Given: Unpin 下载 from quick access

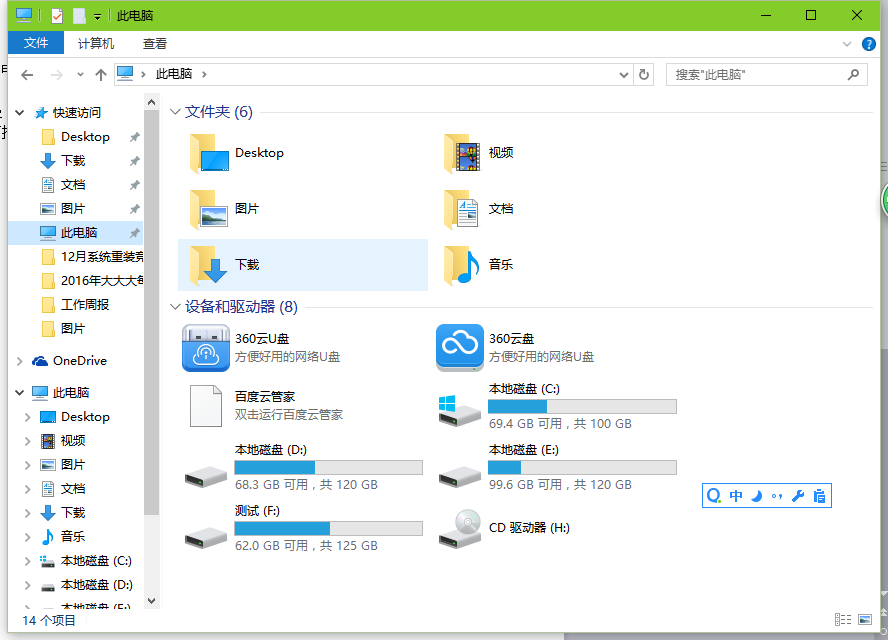Looking at the screenshot, I should click(x=134, y=161).
